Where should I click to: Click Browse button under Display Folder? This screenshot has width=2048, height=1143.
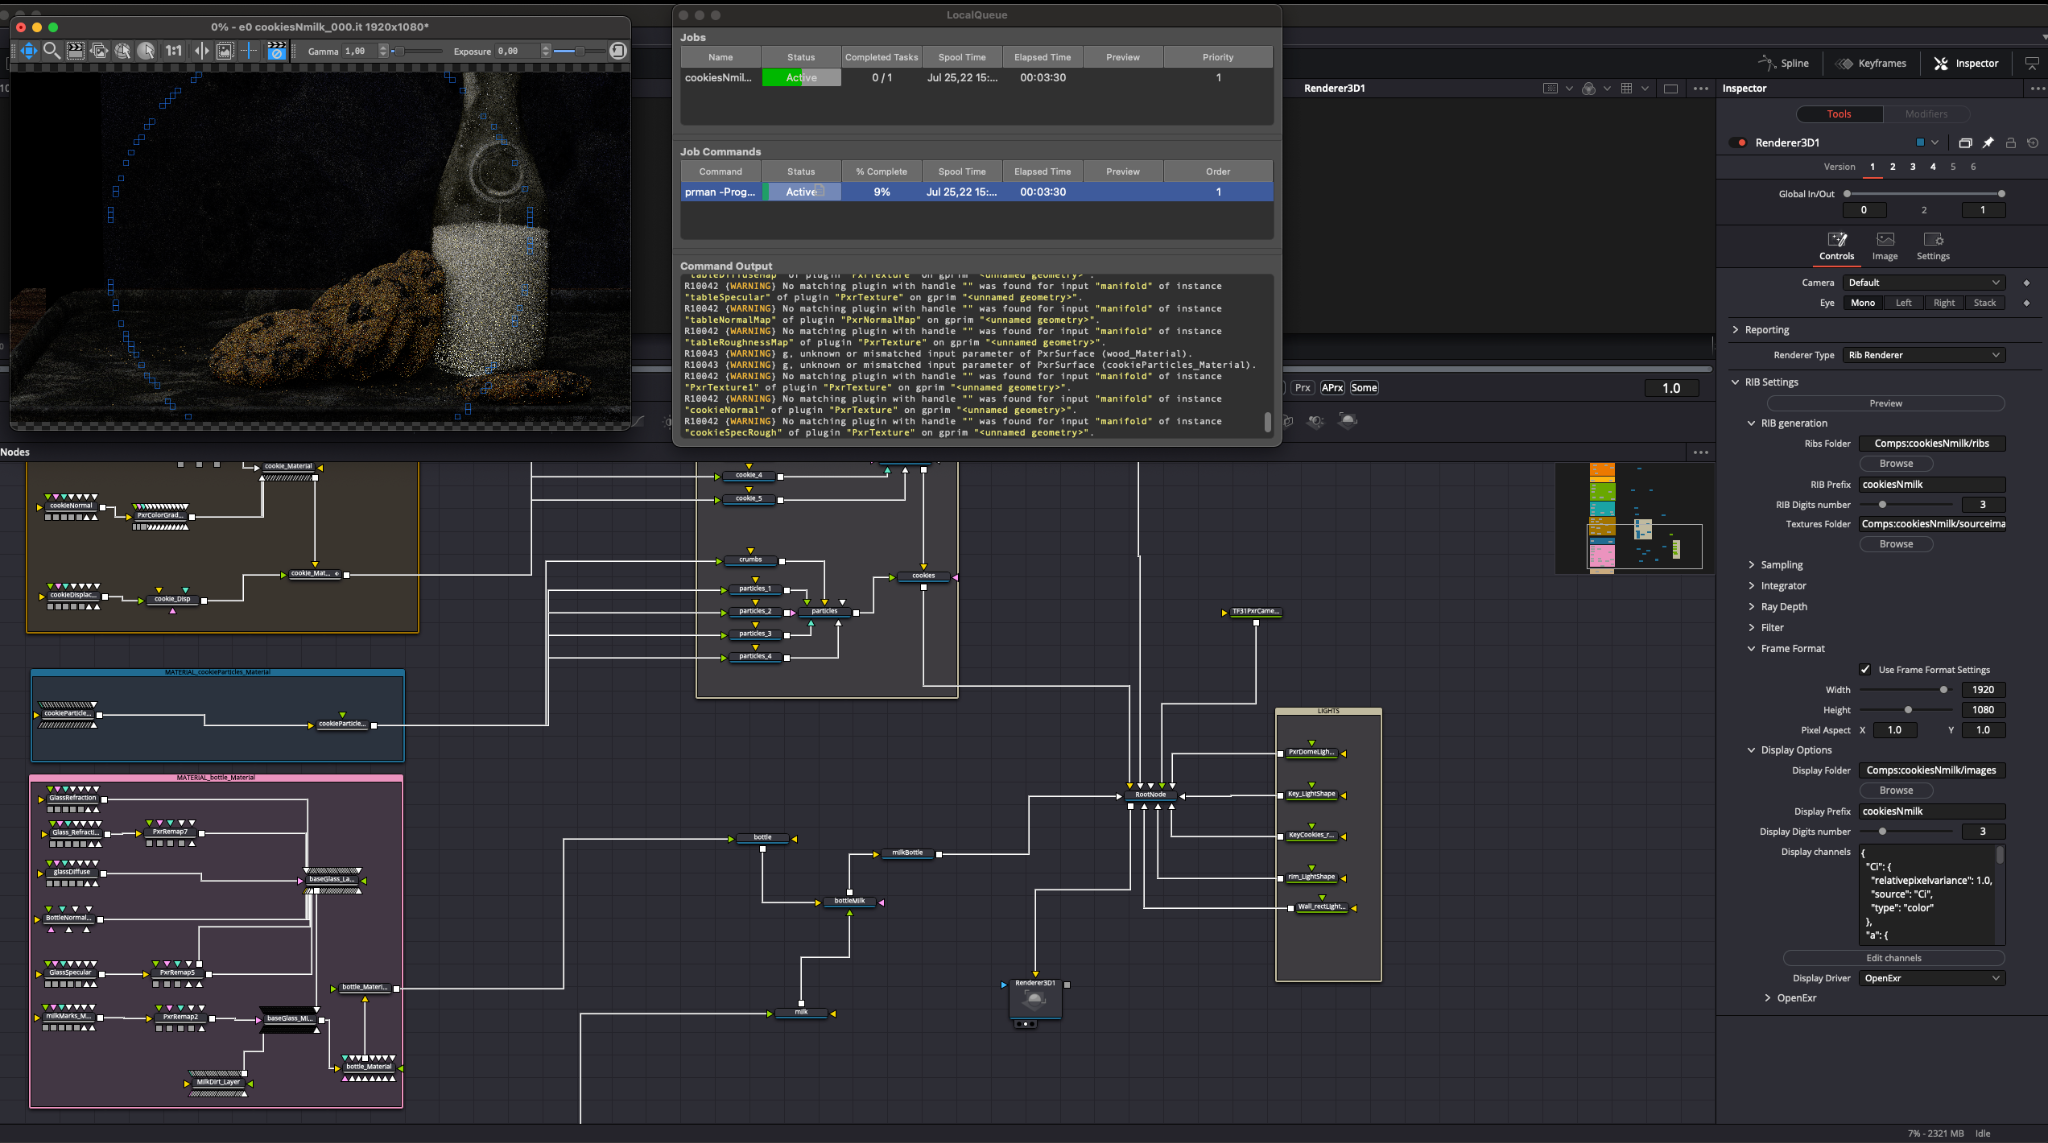coord(1896,790)
